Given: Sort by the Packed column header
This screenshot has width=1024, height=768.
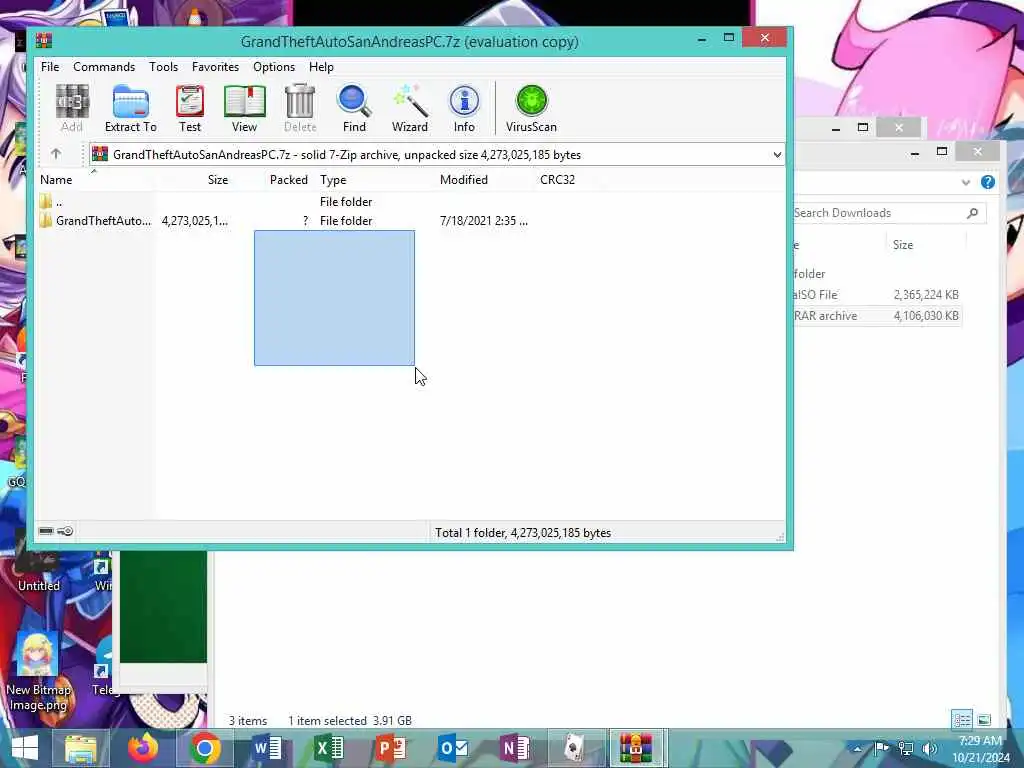Looking at the screenshot, I should [x=272, y=180].
